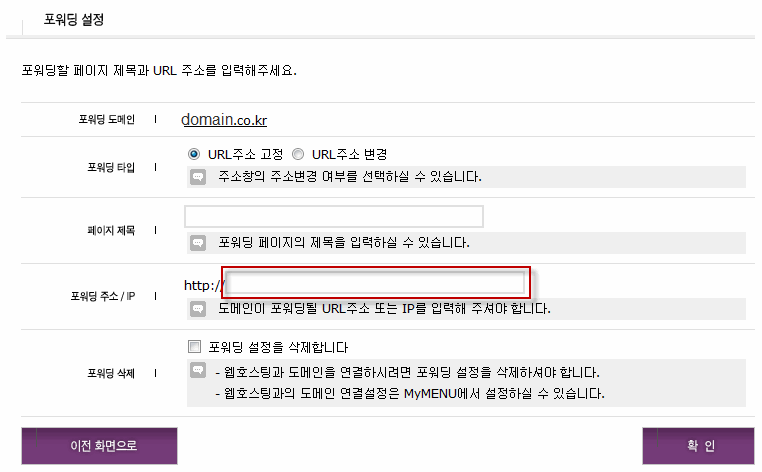Click the MyMENU hint text line

(x=410, y=393)
